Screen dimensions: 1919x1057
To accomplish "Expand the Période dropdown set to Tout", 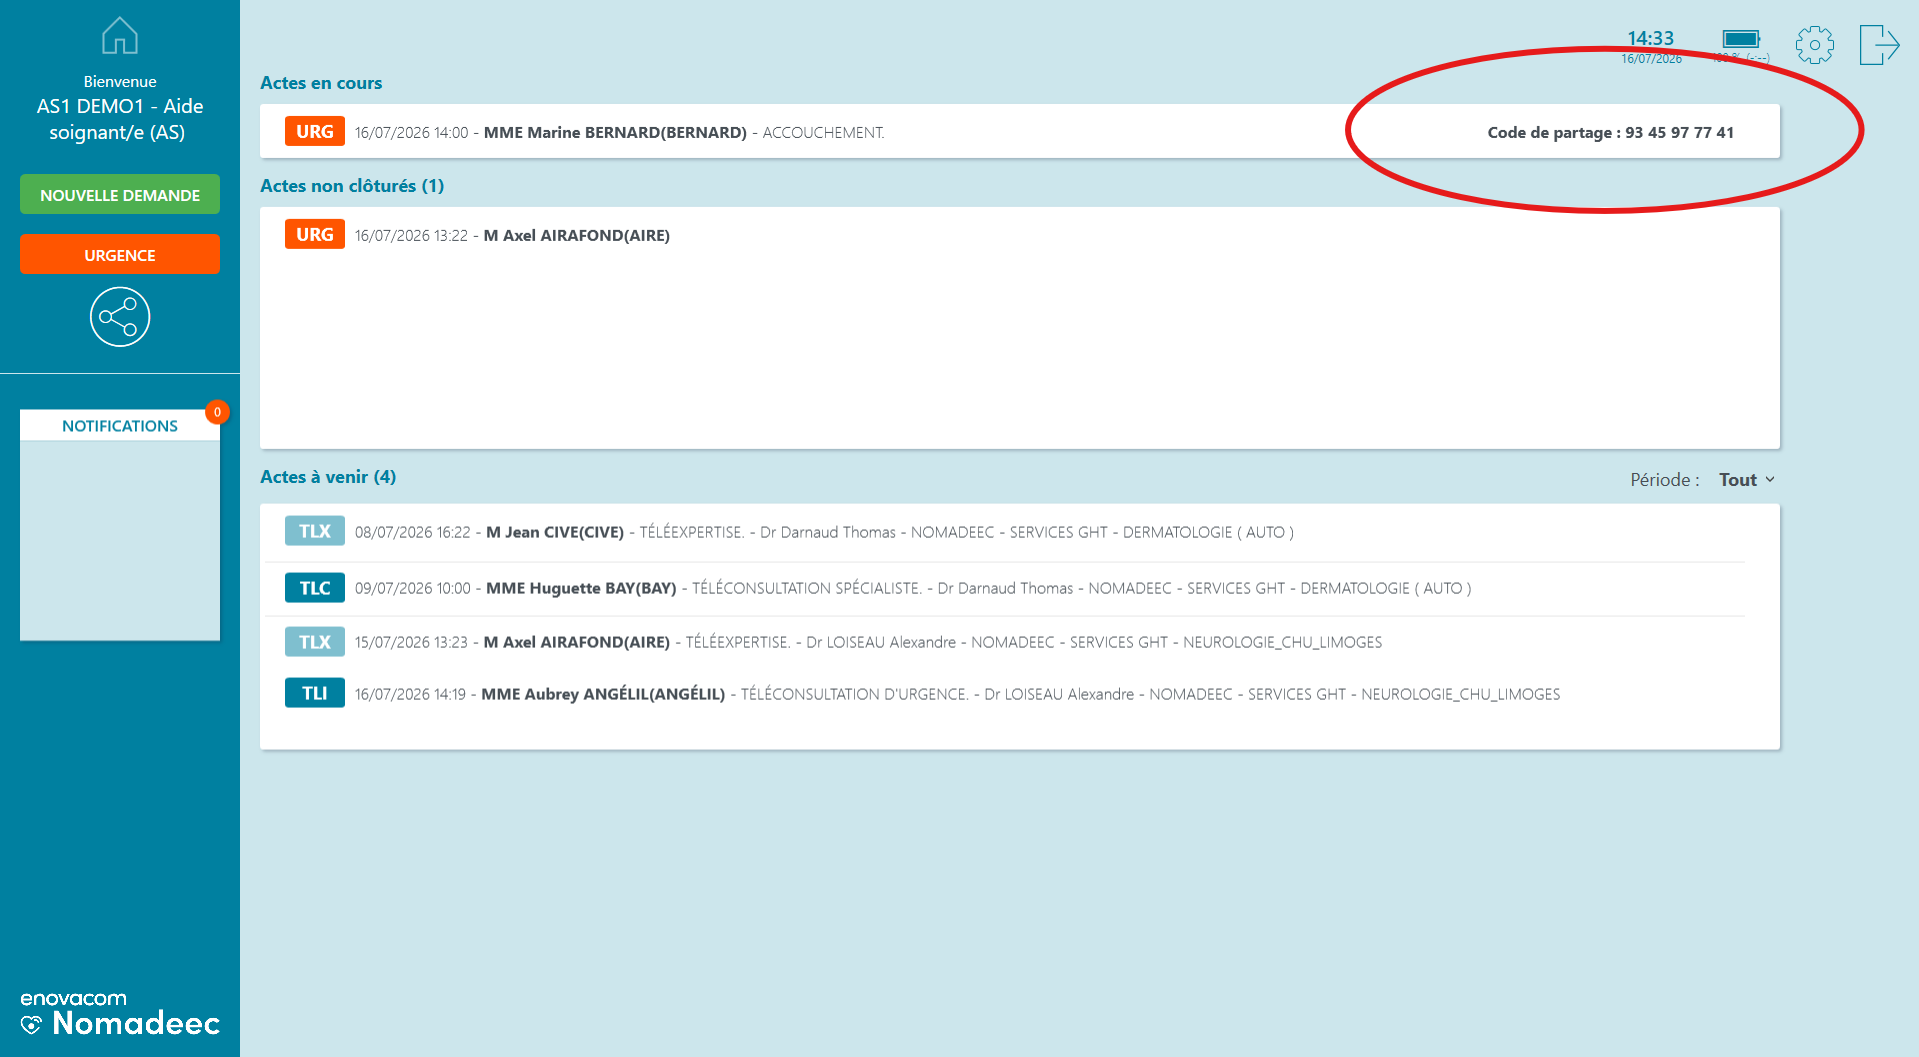I will coord(1747,480).
